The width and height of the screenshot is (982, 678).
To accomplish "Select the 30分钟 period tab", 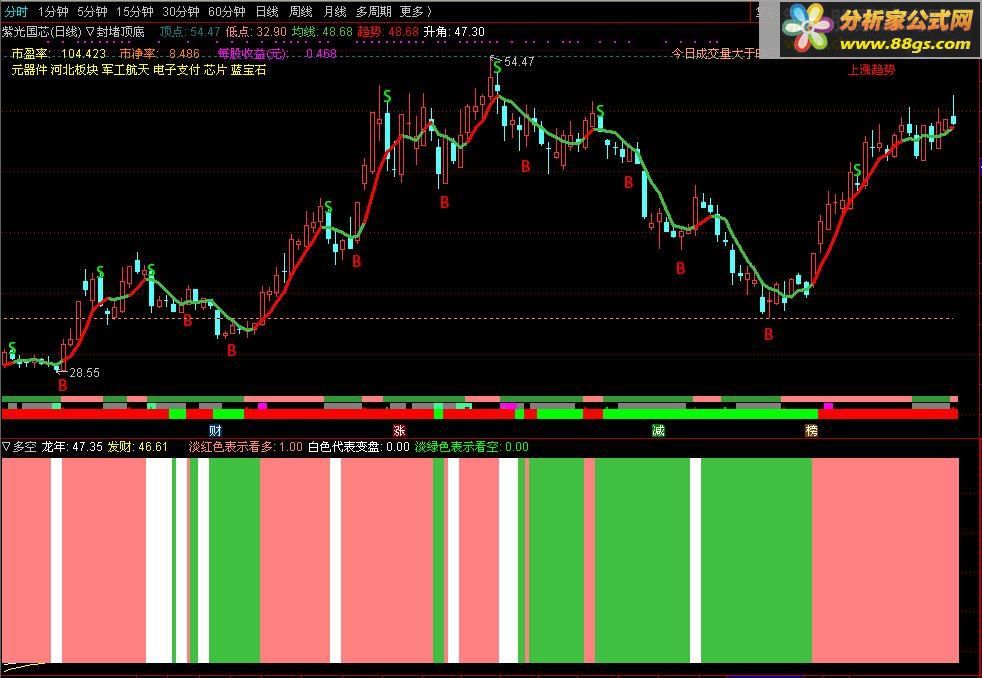I will [x=180, y=11].
